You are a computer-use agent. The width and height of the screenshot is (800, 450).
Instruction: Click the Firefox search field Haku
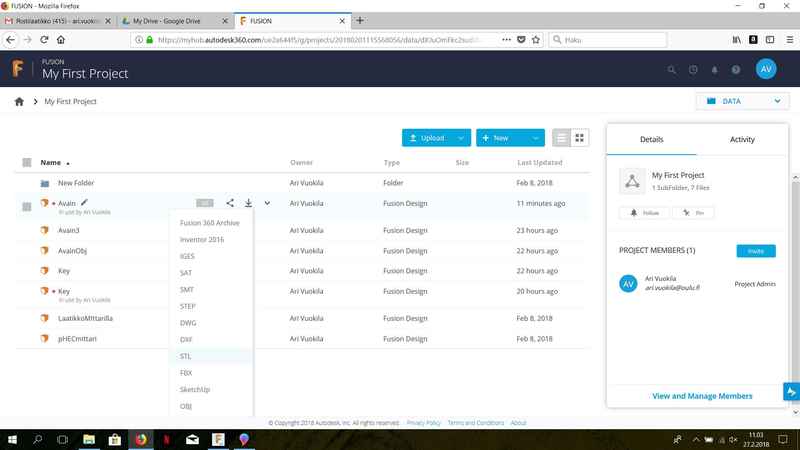[x=608, y=40]
